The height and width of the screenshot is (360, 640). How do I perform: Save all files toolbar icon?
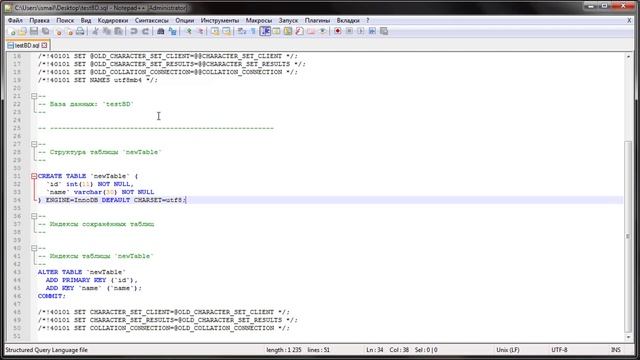[45, 31]
